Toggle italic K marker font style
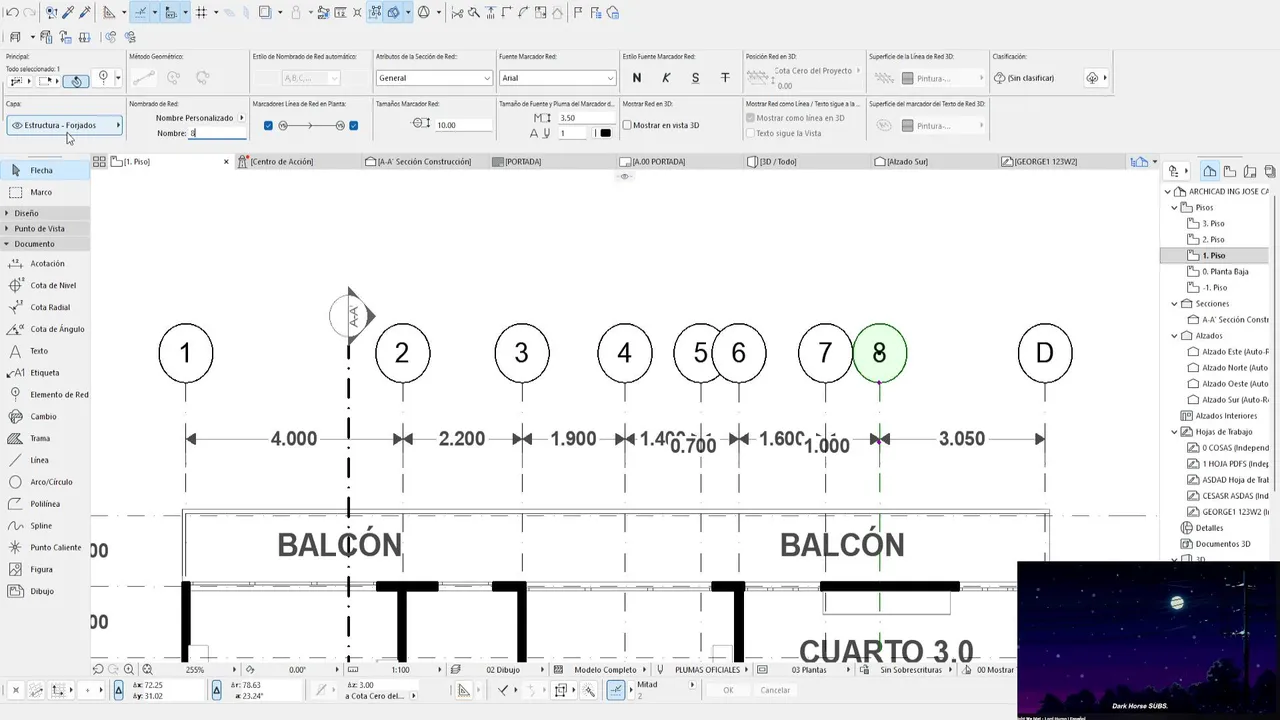1280x720 pixels. 667,78
